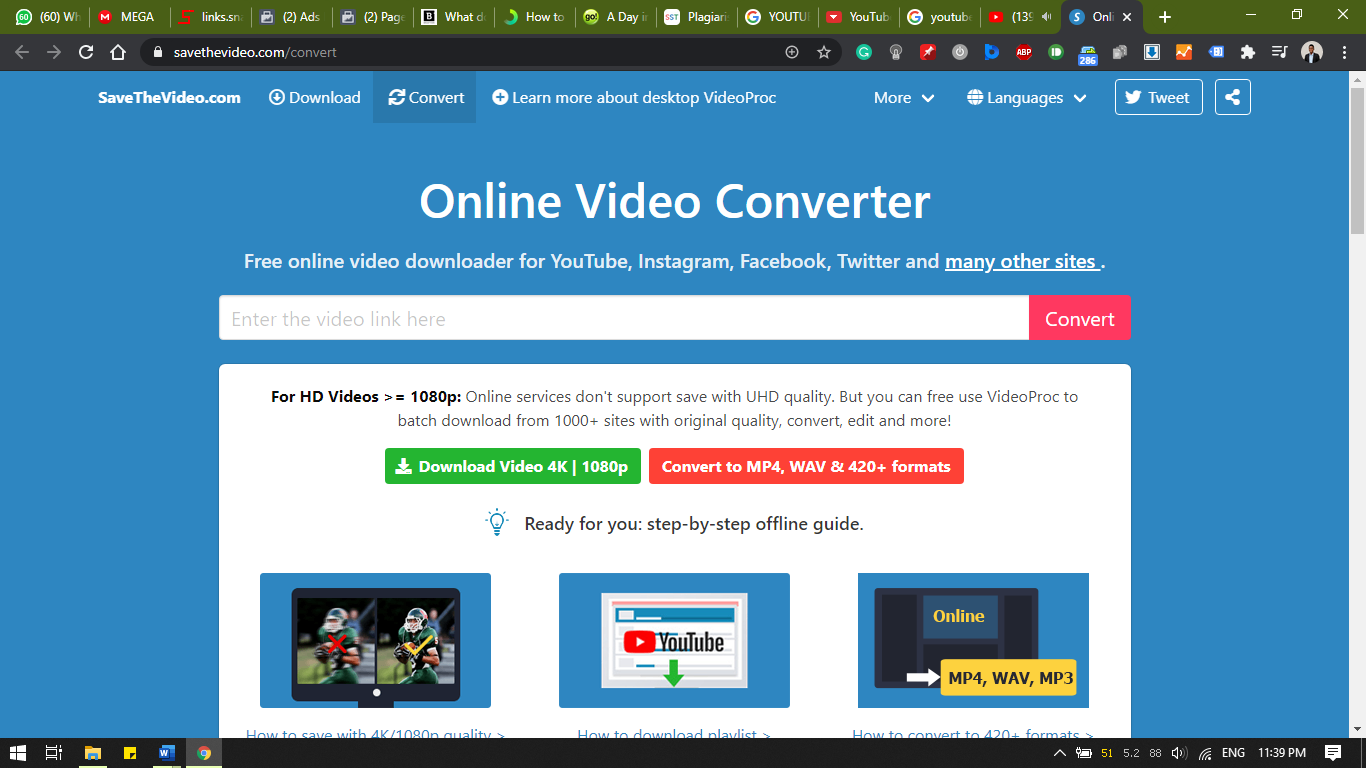
Task: Click the video link input field
Action: (x=624, y=318)
